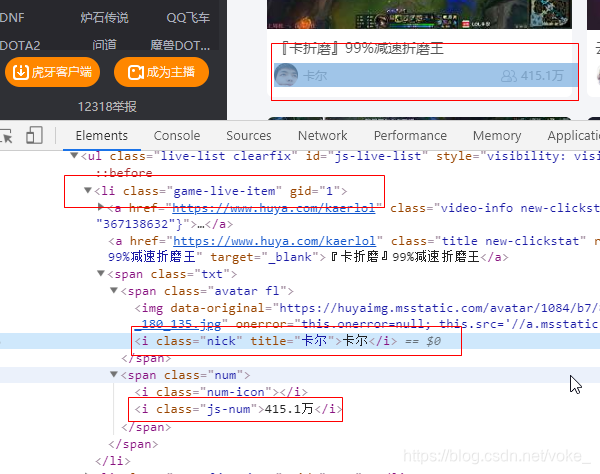This screenshot has width=600, height=474.
Task: Click the 415.1万 viewer count on the card
Action: point(542,76)
